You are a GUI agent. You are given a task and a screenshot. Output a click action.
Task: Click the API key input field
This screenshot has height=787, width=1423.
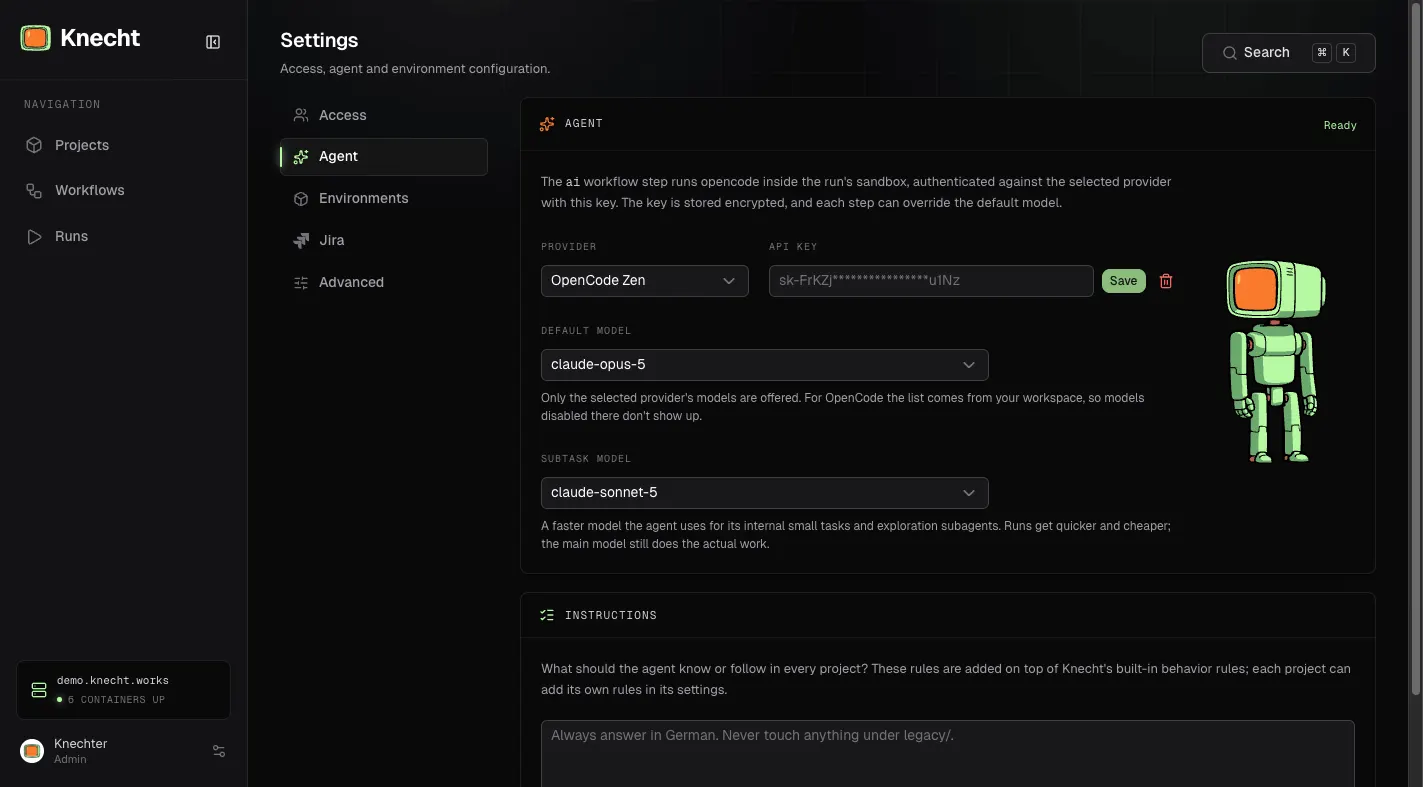pos(931,281)
